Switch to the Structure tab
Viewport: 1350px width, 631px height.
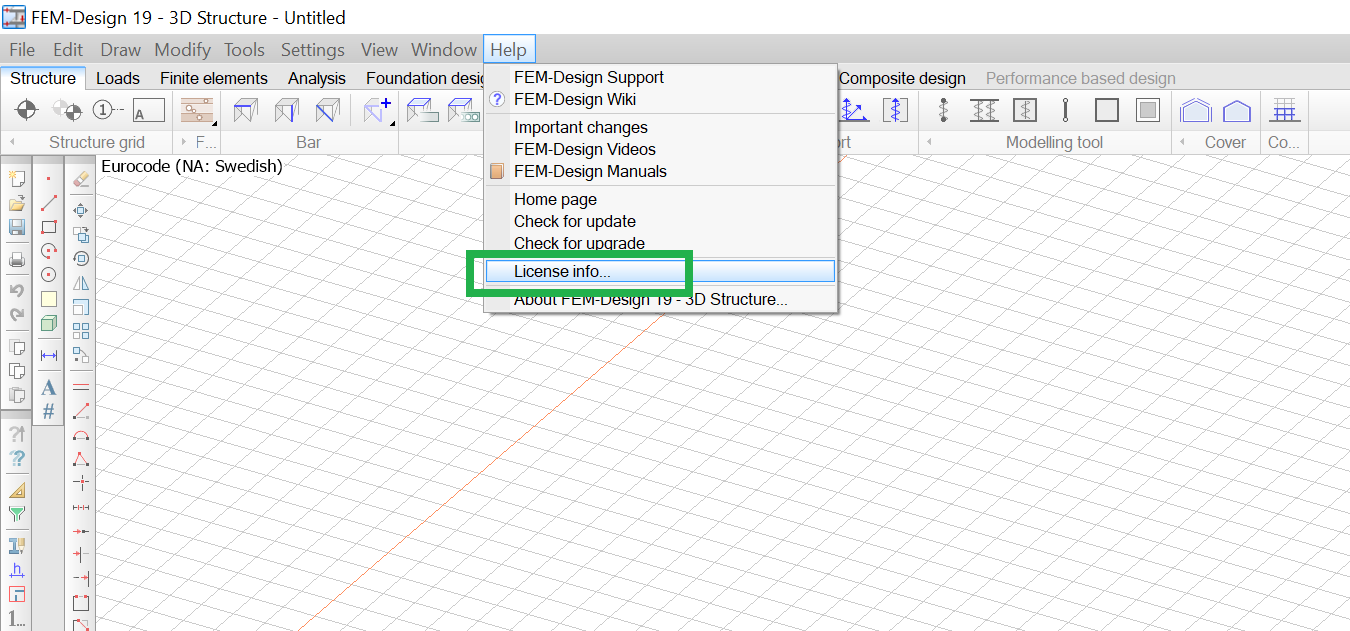click(x=43, y=78)
